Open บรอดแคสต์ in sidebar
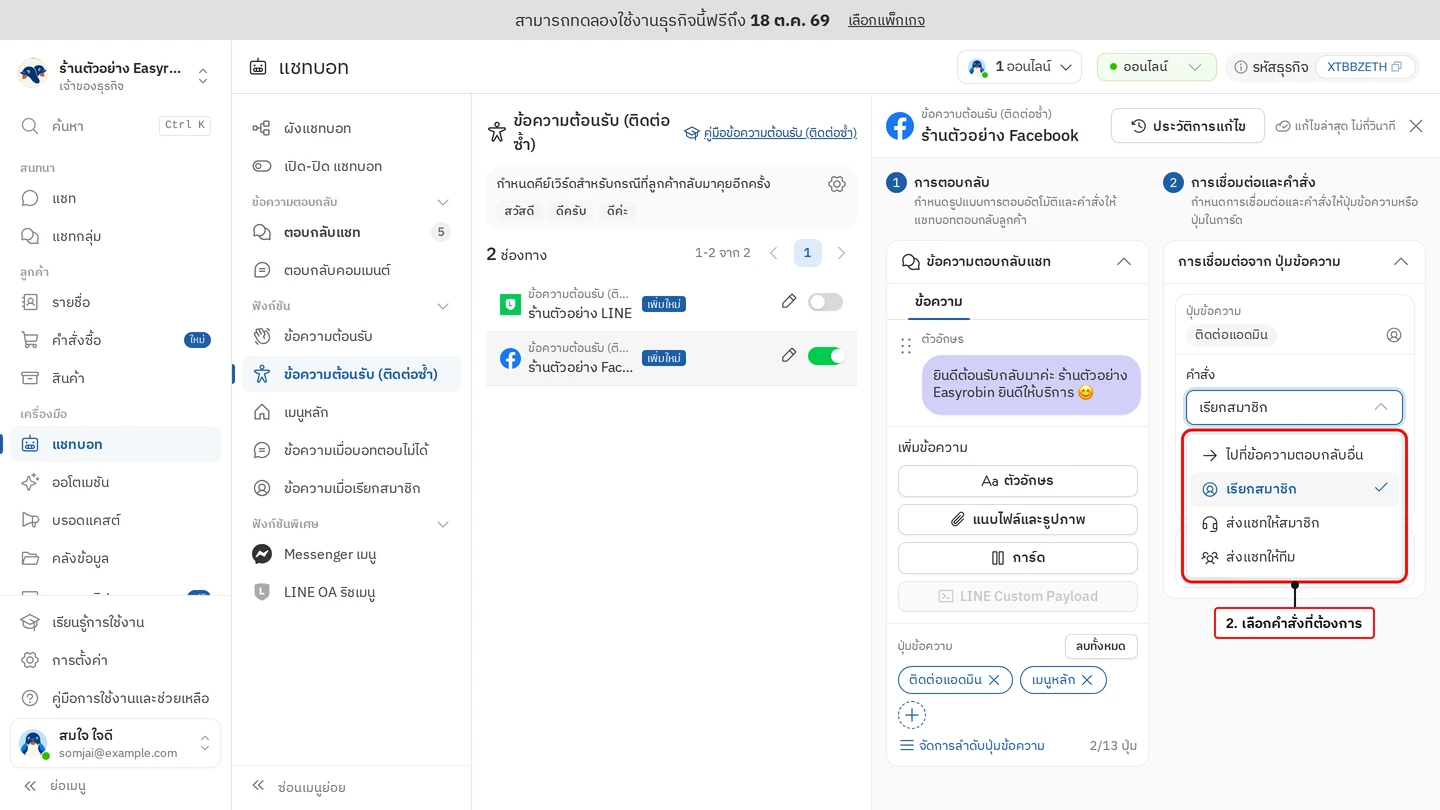 115,520
